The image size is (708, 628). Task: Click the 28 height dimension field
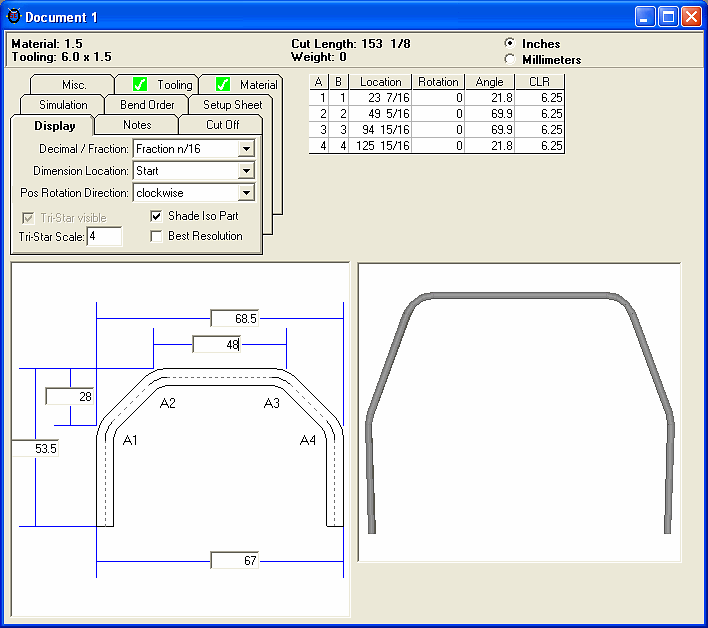click(x=70, y=397)
